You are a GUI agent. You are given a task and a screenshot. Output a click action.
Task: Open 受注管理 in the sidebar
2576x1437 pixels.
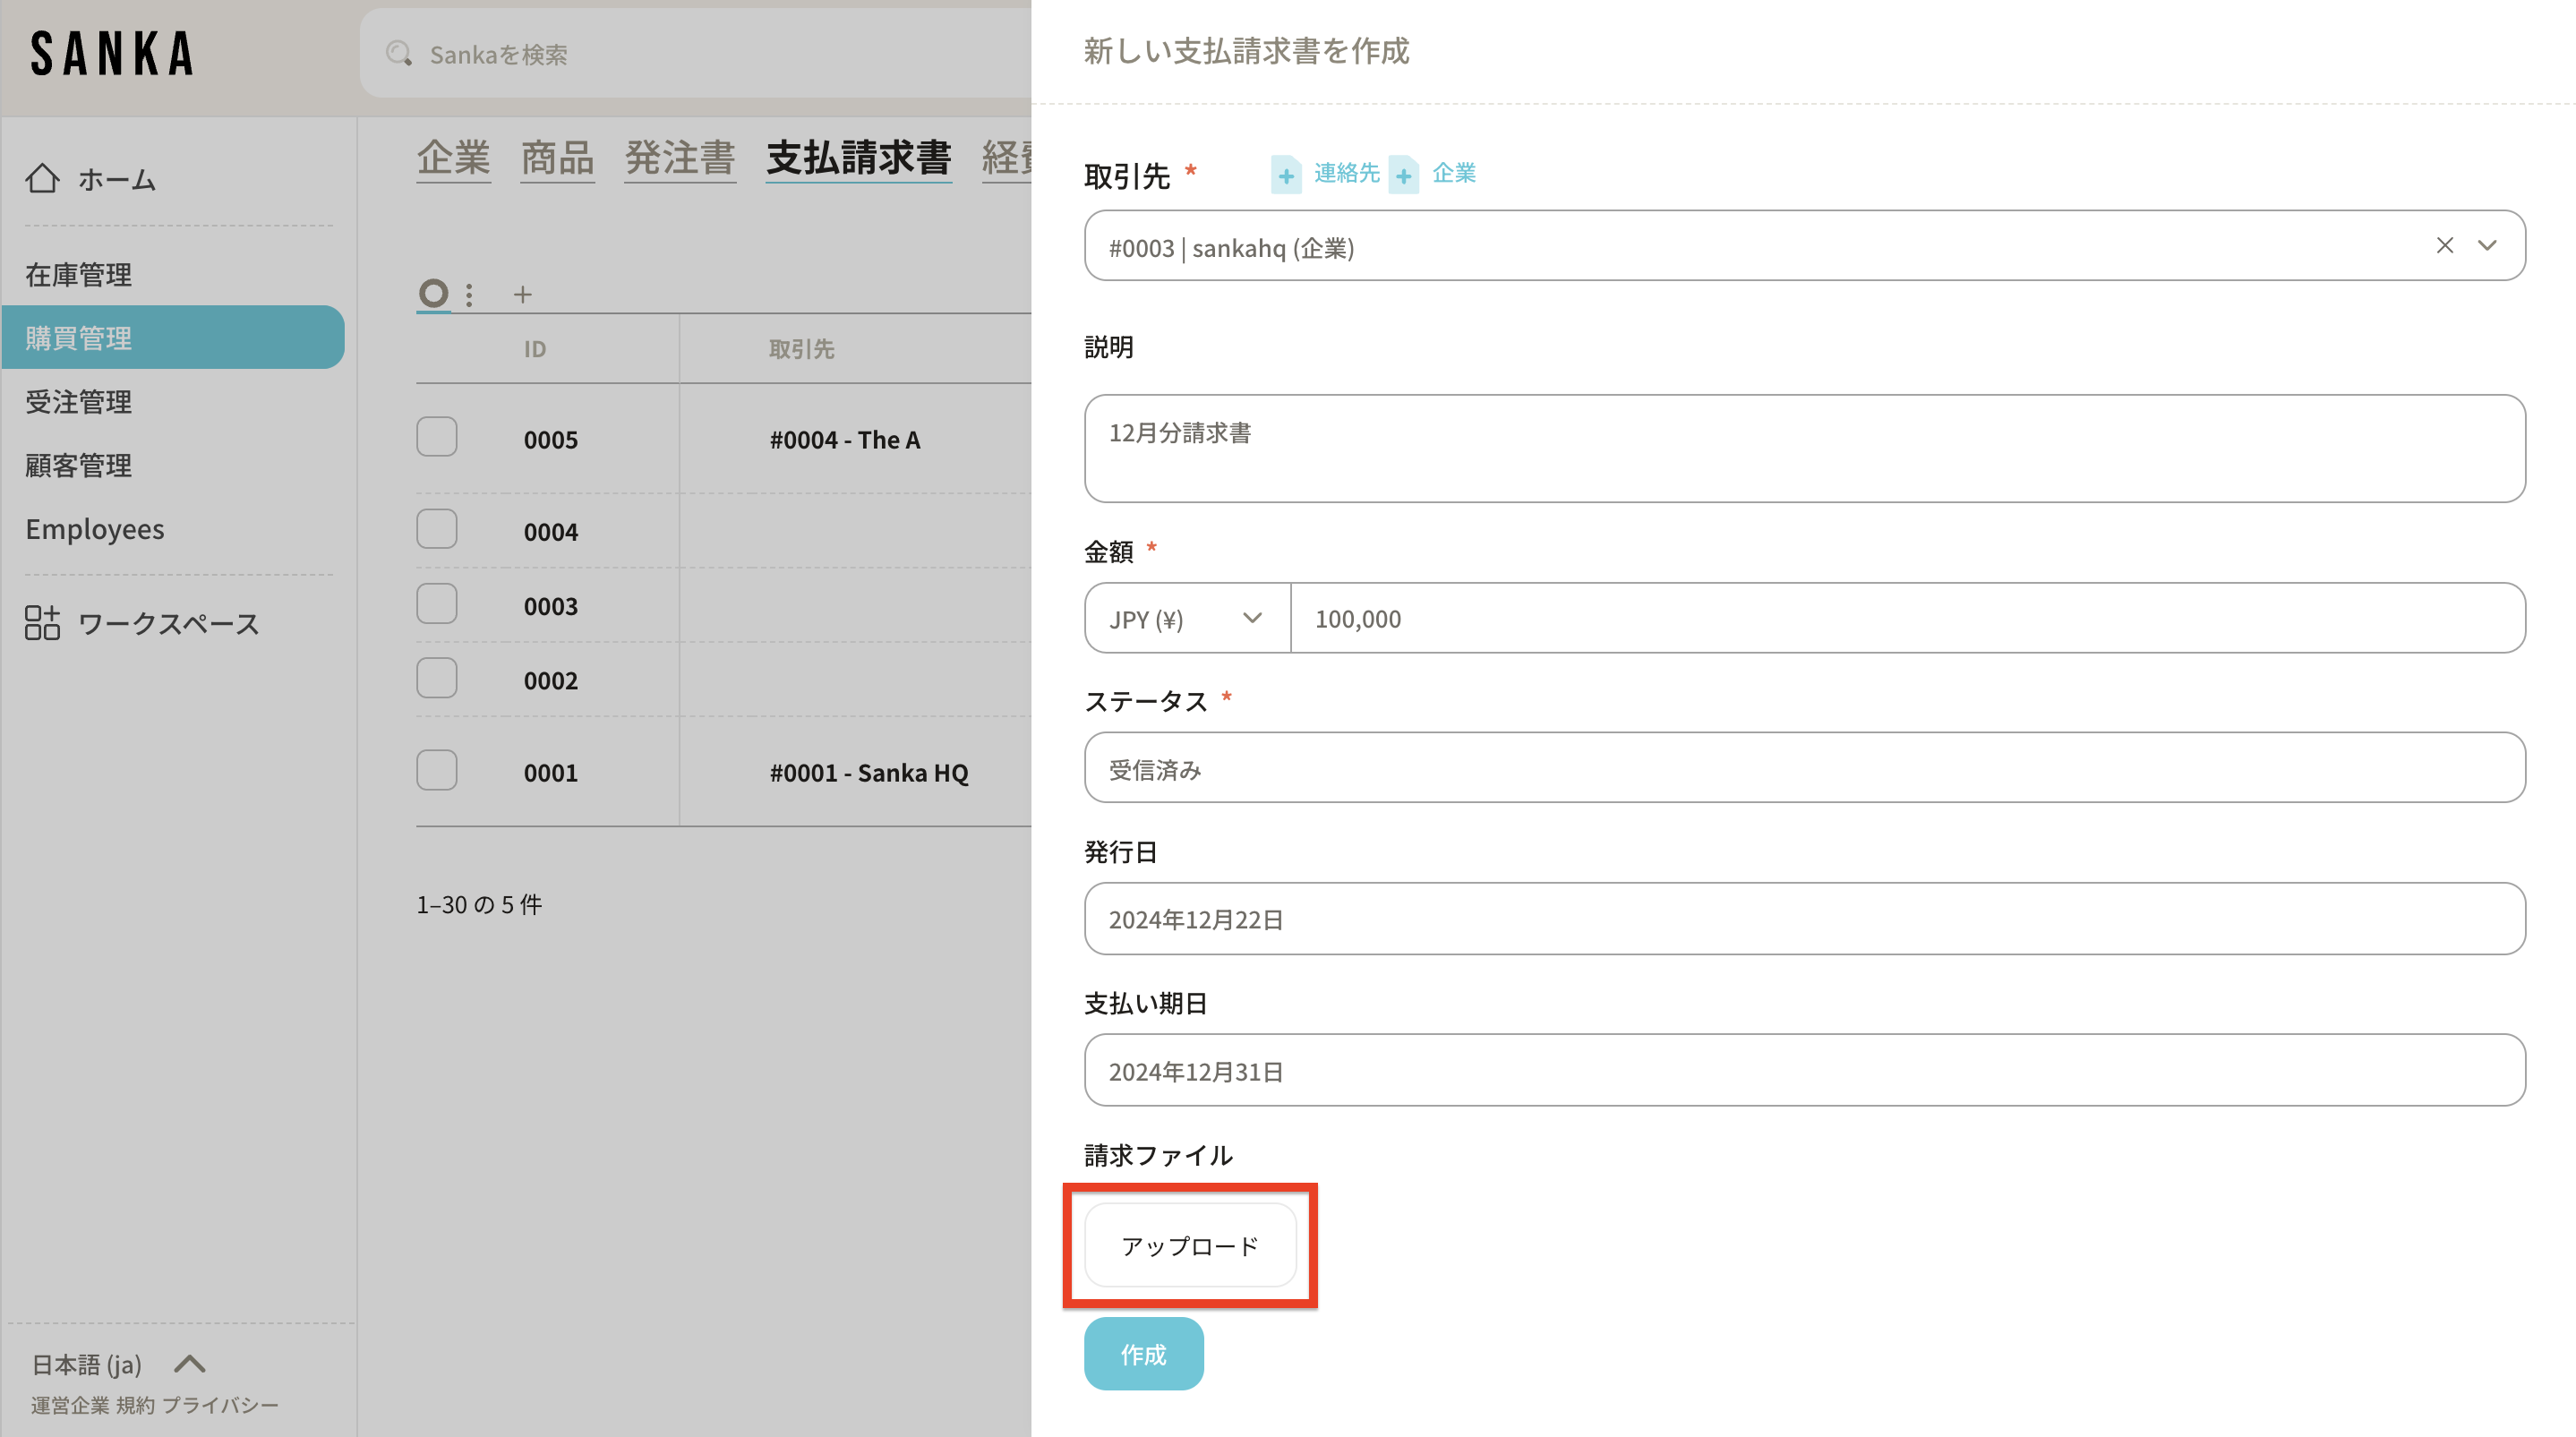(x=78, y=401)
